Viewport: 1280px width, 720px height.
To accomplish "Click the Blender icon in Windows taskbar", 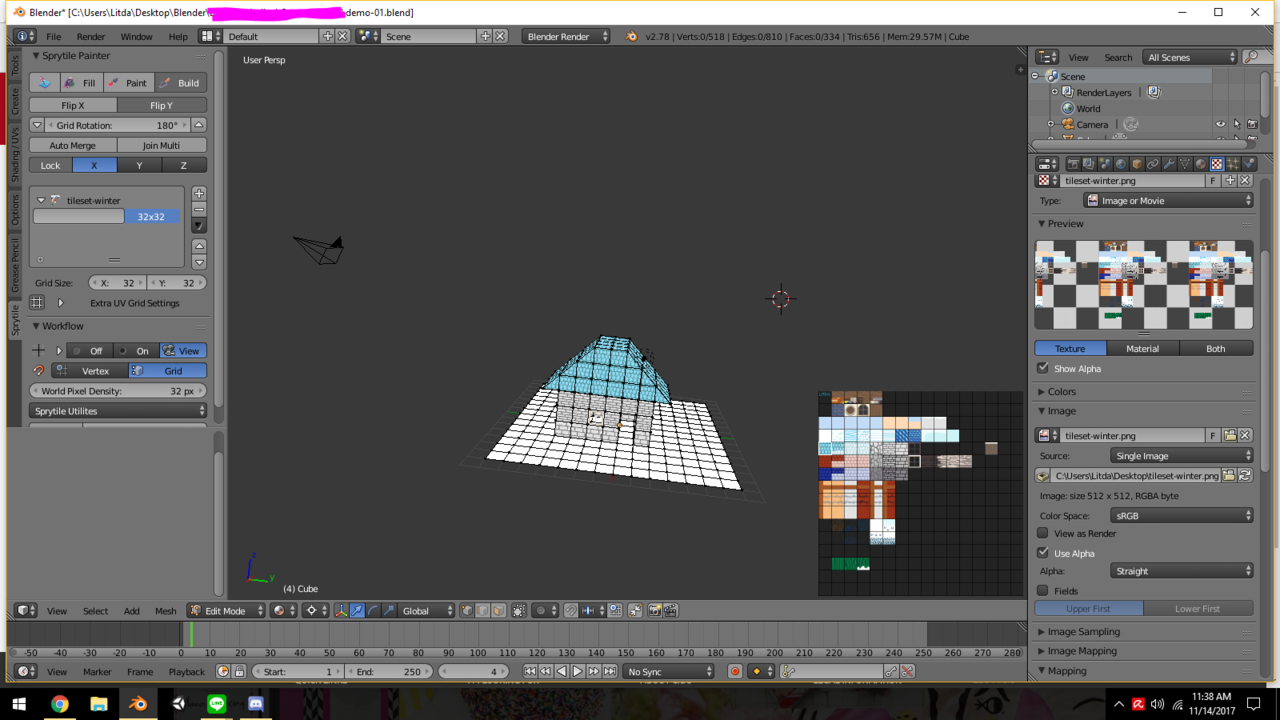I will click(x=138, y=704).
